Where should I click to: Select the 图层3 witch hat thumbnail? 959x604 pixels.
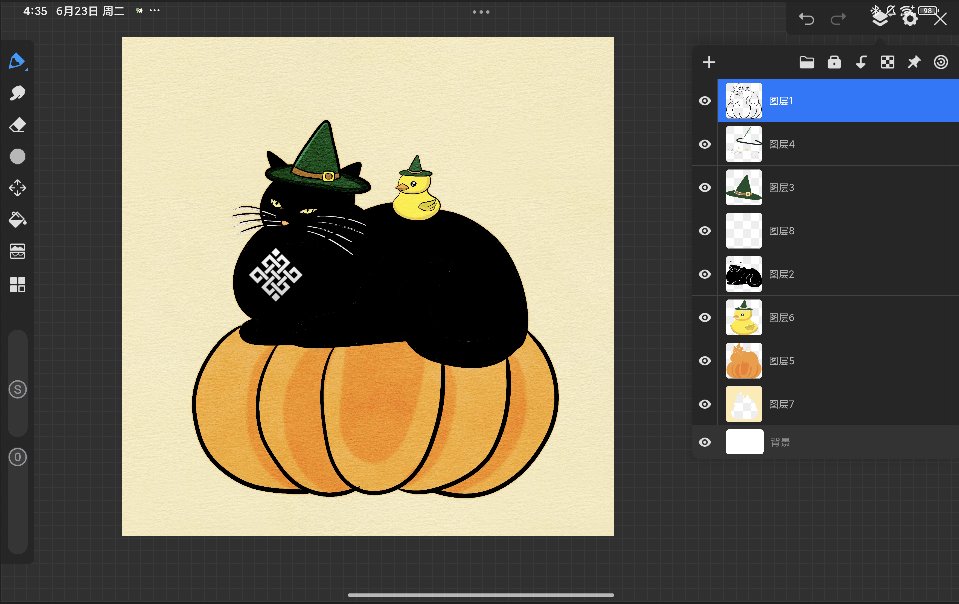coord(744,188)
